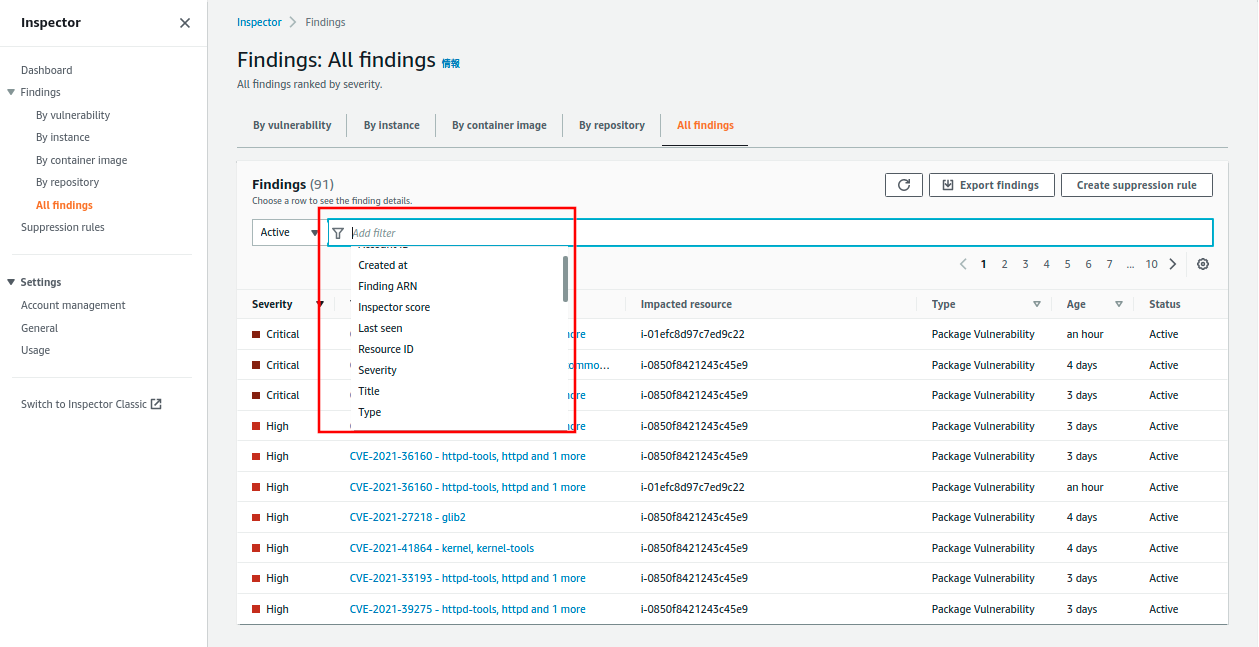Screen dimensions: 1259x647
Task: Go to previous page arrow in pagination
Action: point(963,264)
